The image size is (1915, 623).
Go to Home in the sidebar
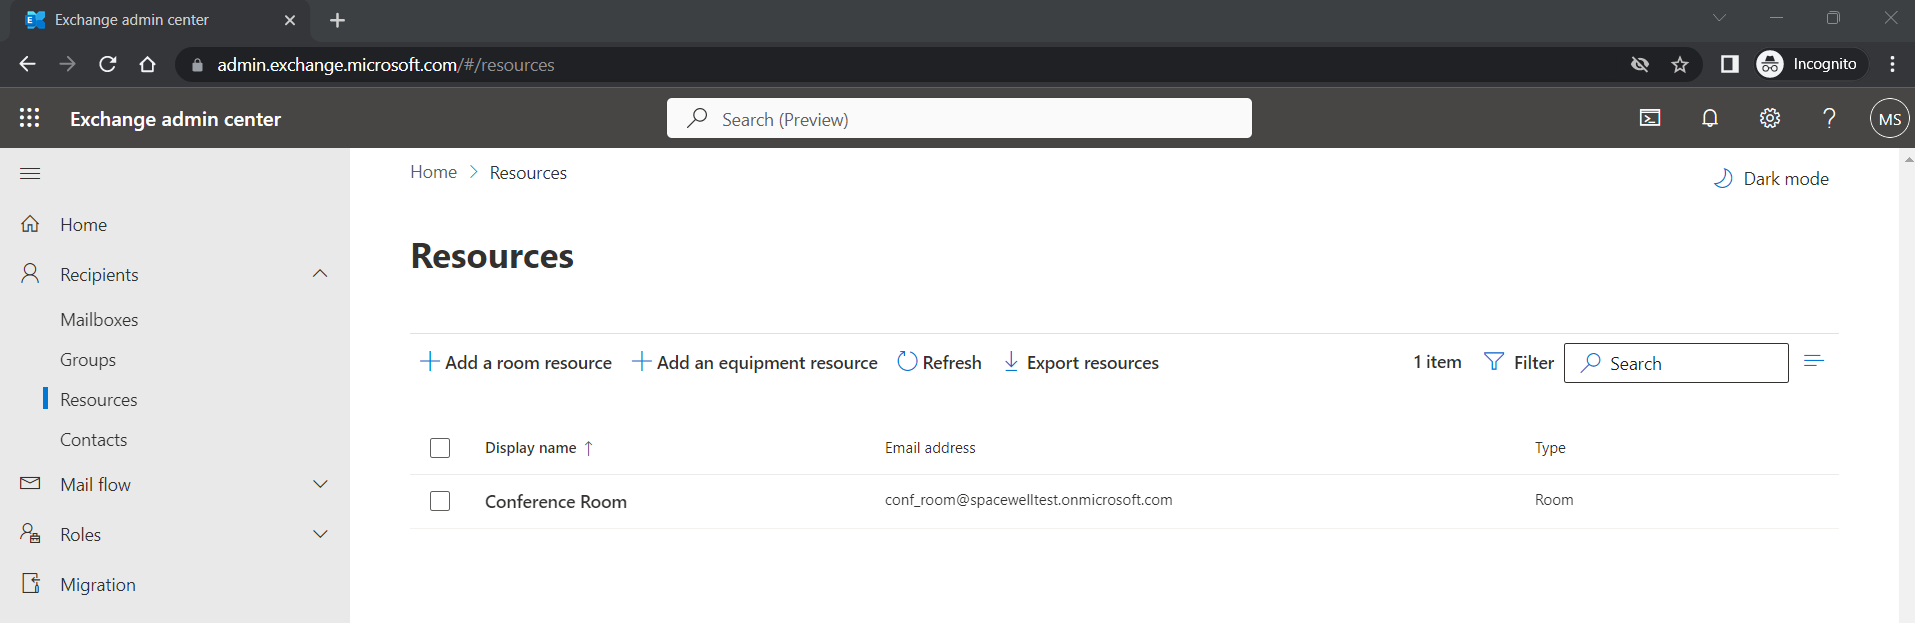[x=83, y=225]
